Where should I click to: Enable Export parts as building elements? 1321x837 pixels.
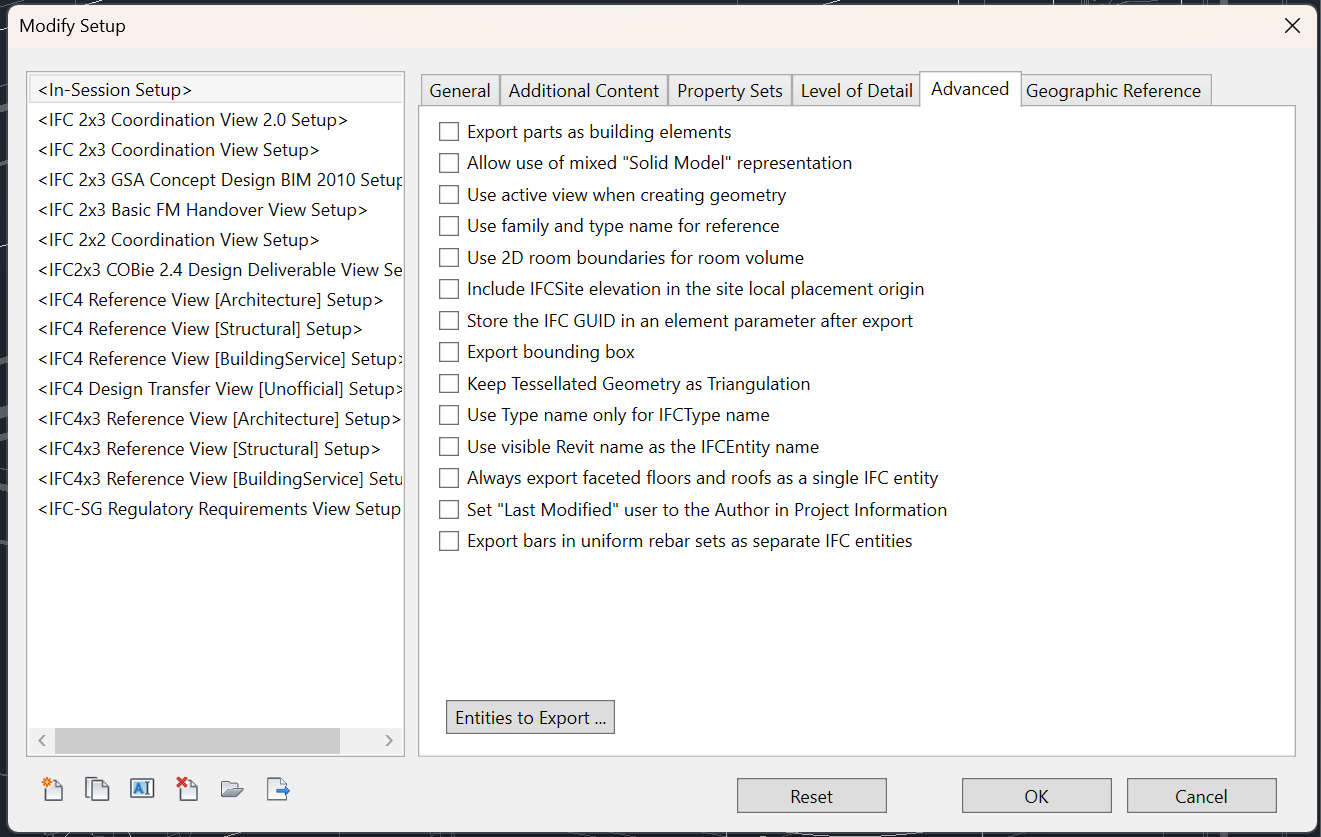[449, 132]
